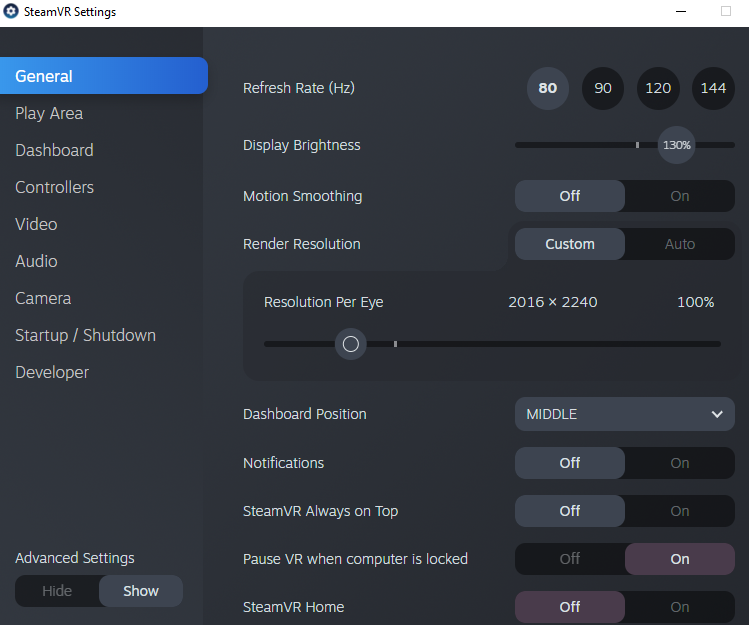749x625 pixels.
Task: Turn off Pause VR when computer is locked
Action: point(570,559)
